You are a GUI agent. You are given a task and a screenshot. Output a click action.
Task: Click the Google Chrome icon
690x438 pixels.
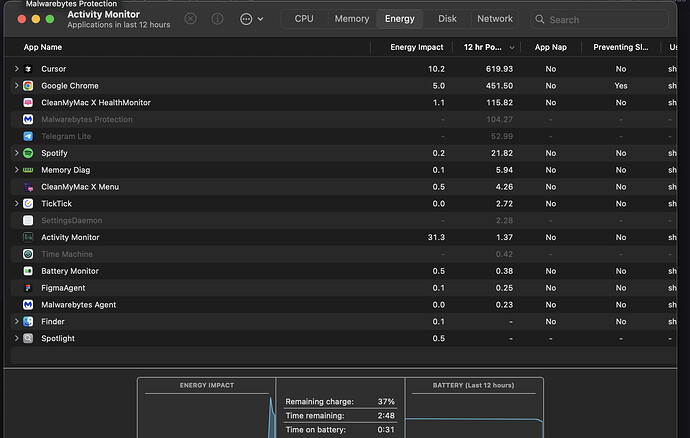tap(28, 86)
